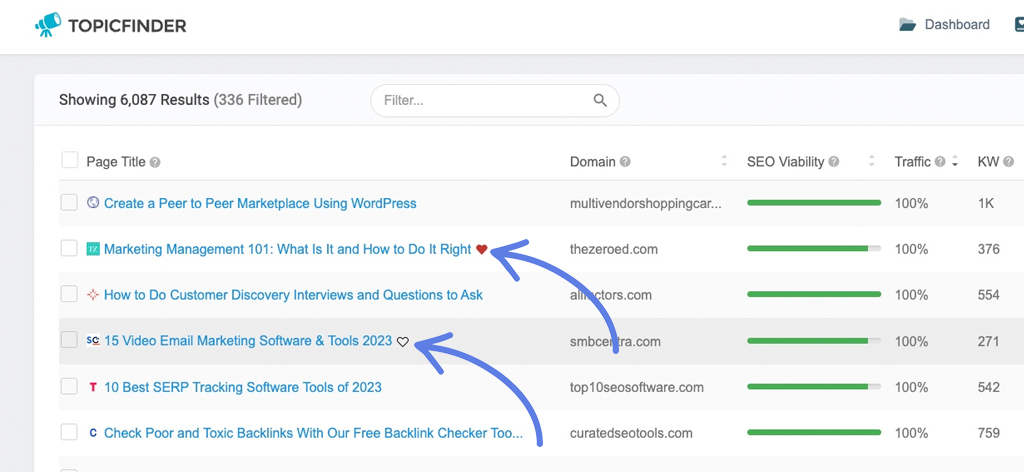The height and width of the screenshot is (472, 1024).
Task: Click top10seosoftware.com domain cell
Action: pos(637,387)
